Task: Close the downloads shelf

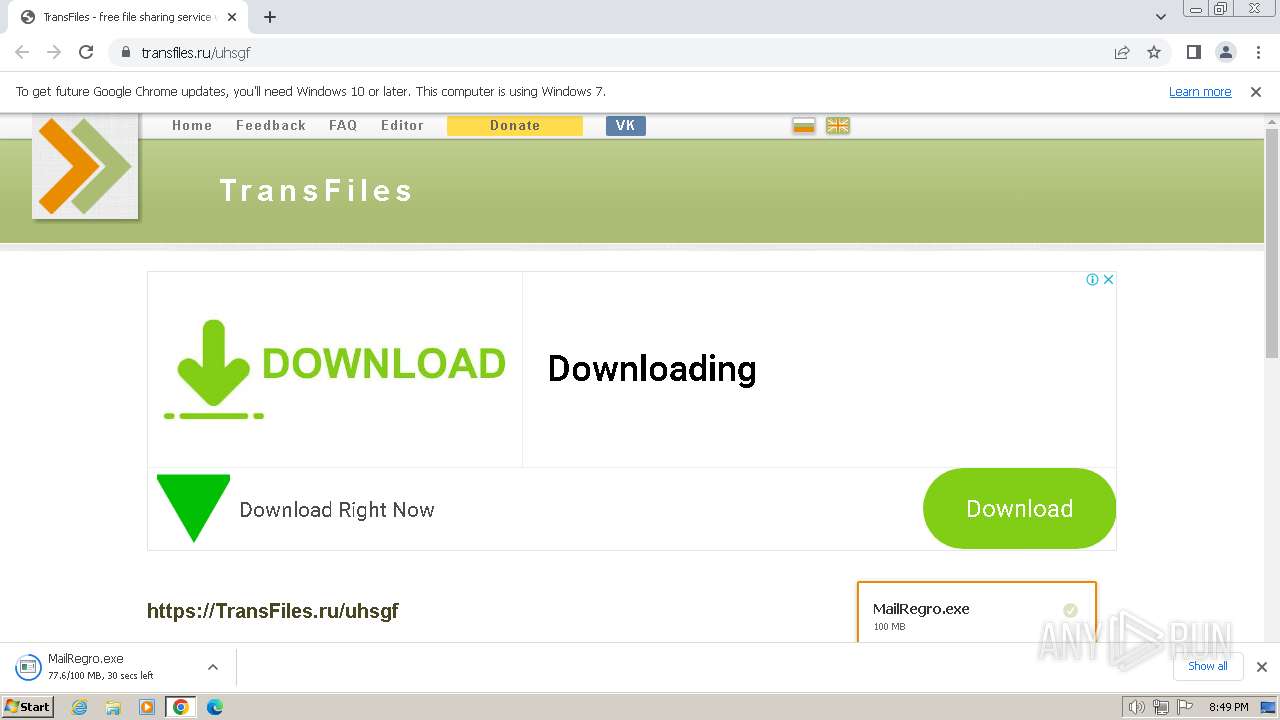Action: click(x=1261, y=667)
